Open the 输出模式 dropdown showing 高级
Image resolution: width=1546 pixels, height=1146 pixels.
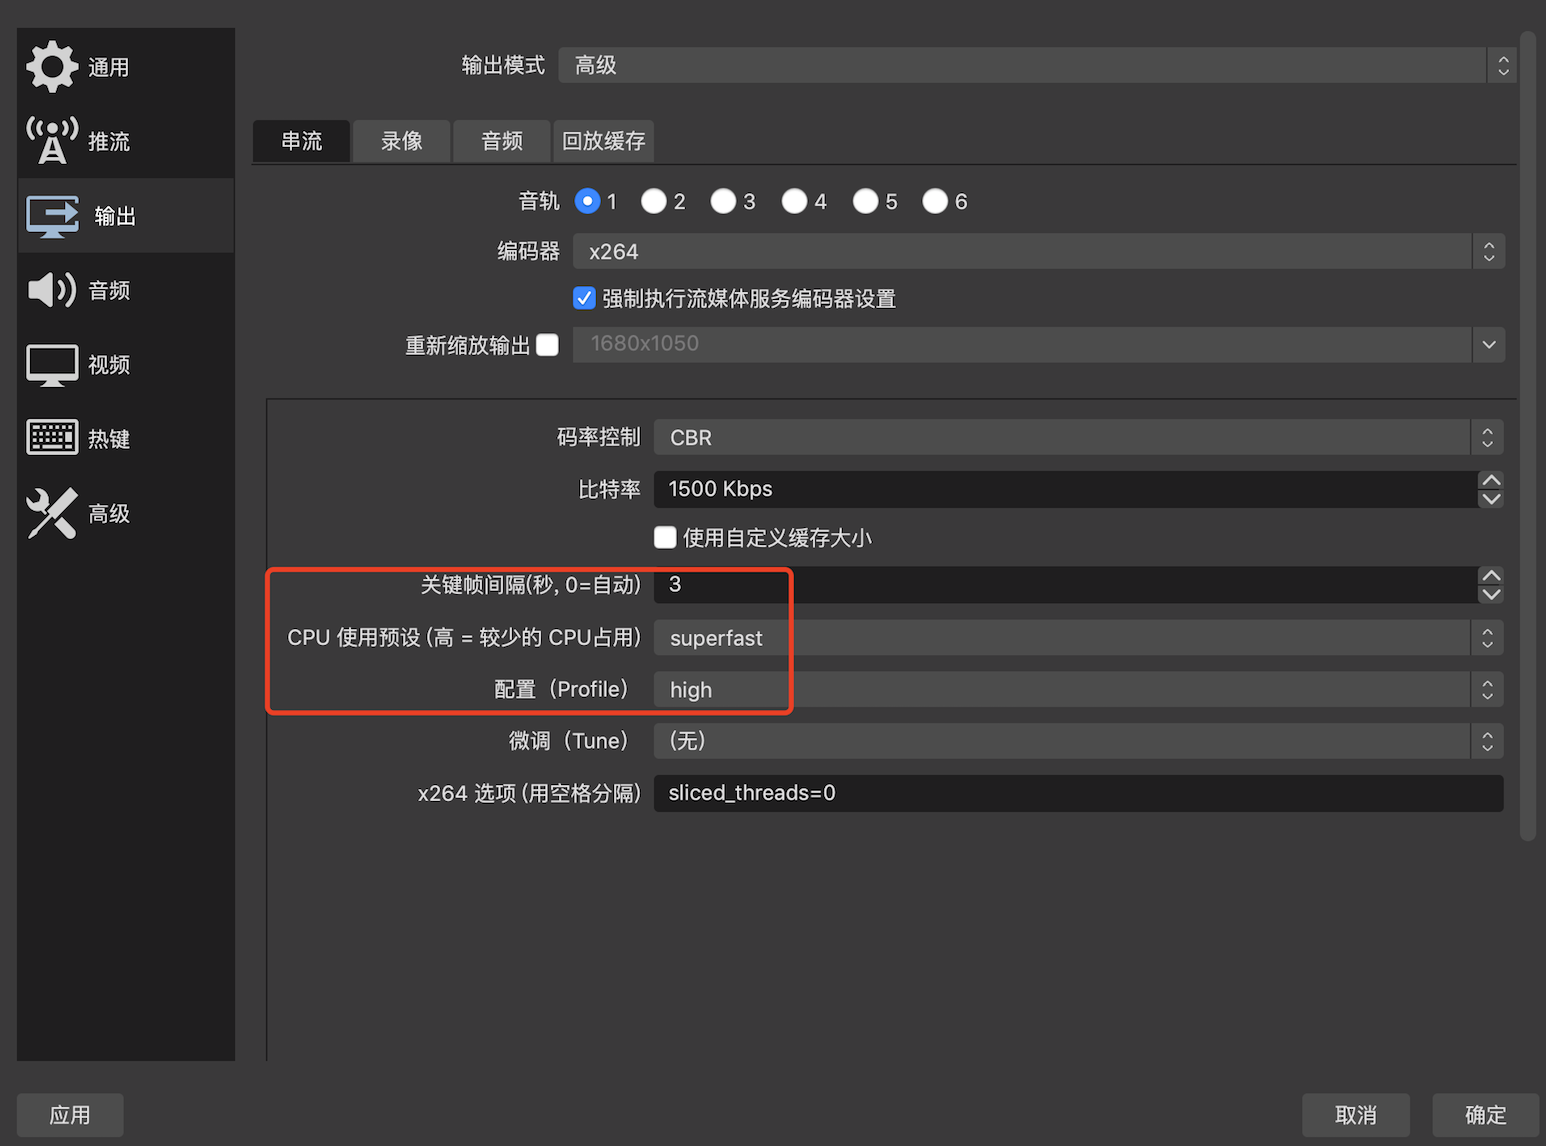[1037, 65]
